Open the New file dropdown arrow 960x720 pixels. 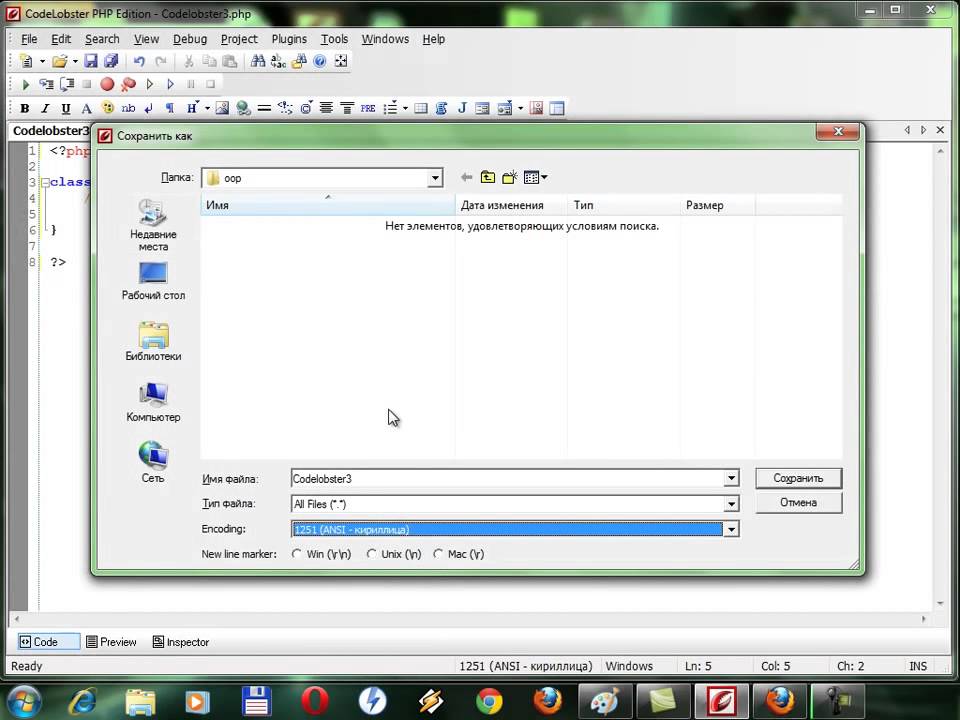pyautogui.click(x=42, y=61)
